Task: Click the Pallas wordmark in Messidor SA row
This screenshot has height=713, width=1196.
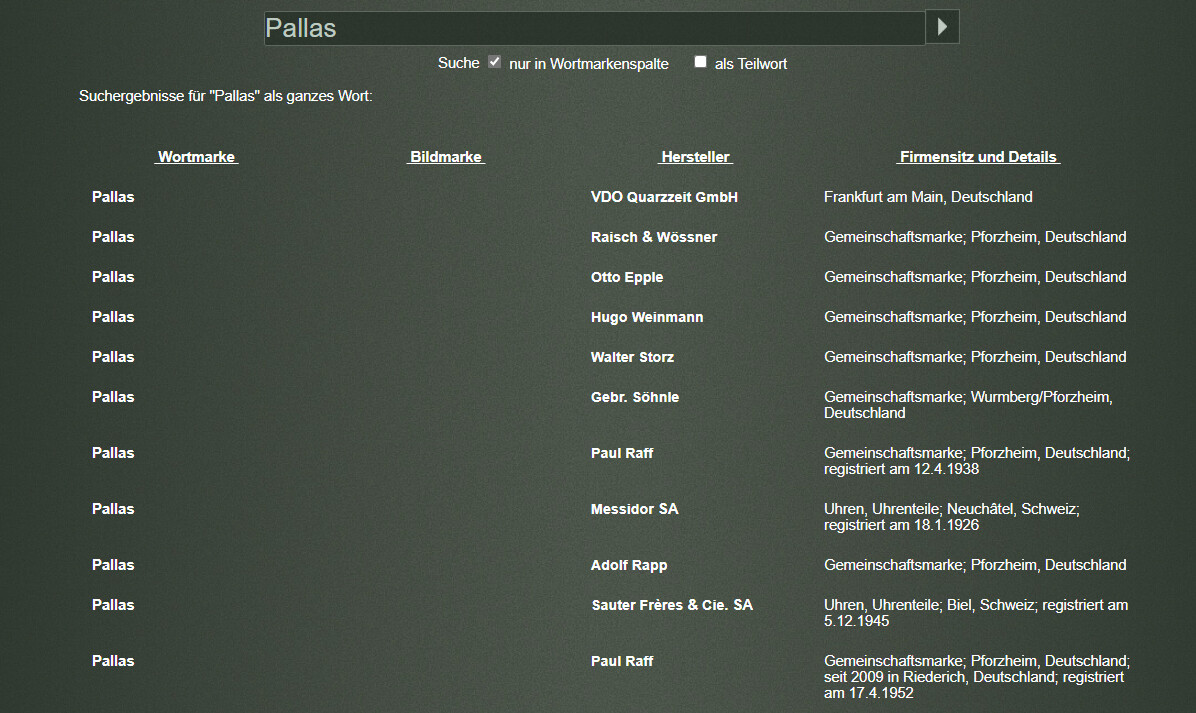Action: [x=113, y=509]
